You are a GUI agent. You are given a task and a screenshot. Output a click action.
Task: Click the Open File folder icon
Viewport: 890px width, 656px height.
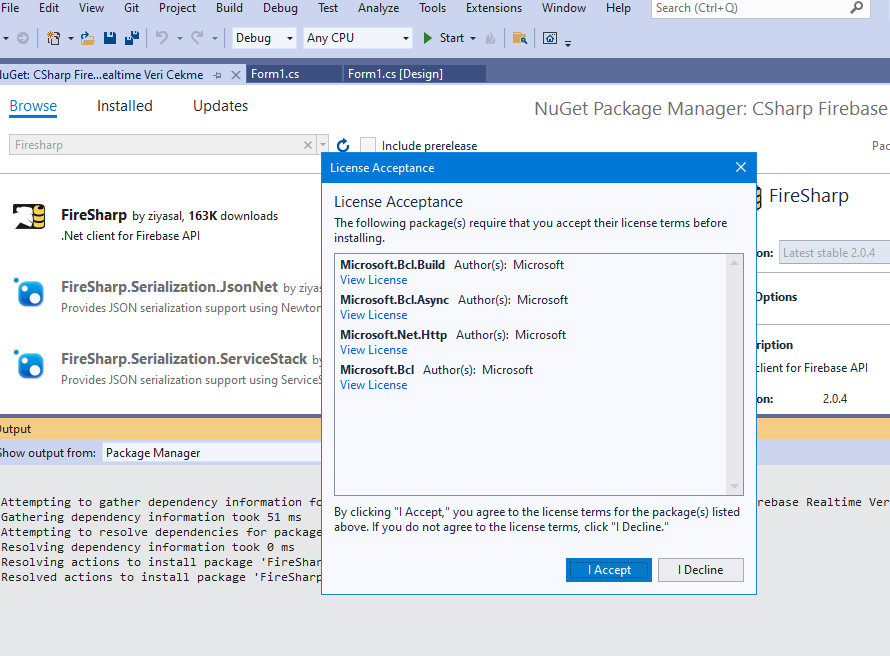coord(87,38)
